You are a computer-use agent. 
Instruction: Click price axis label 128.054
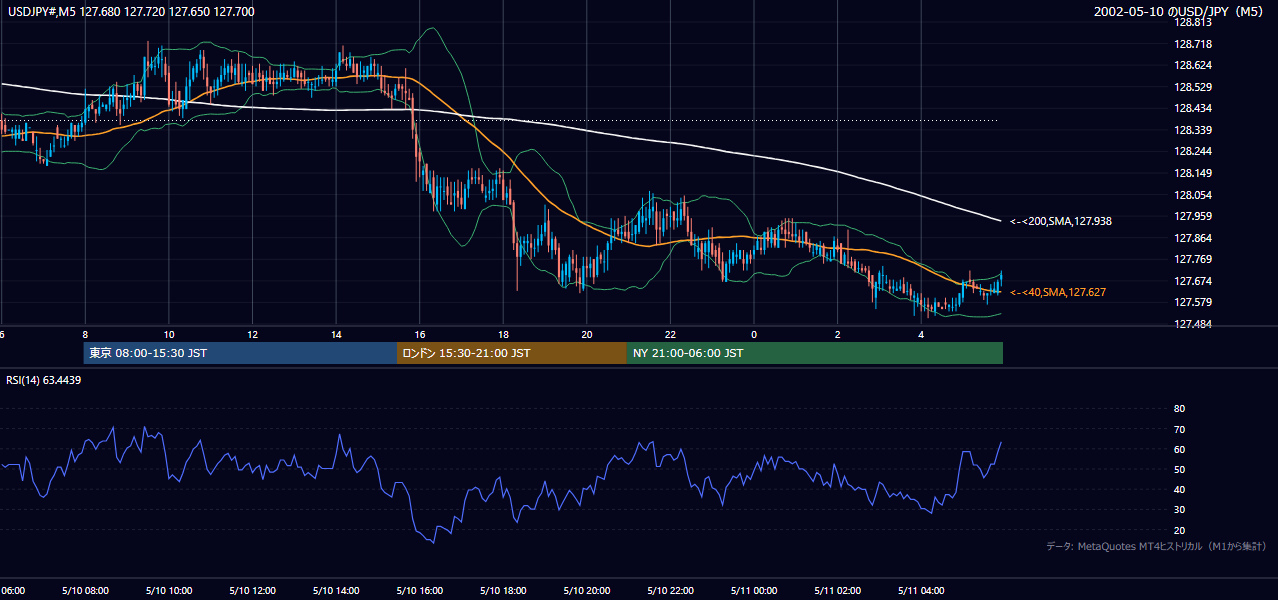(x=1192, y=195)
